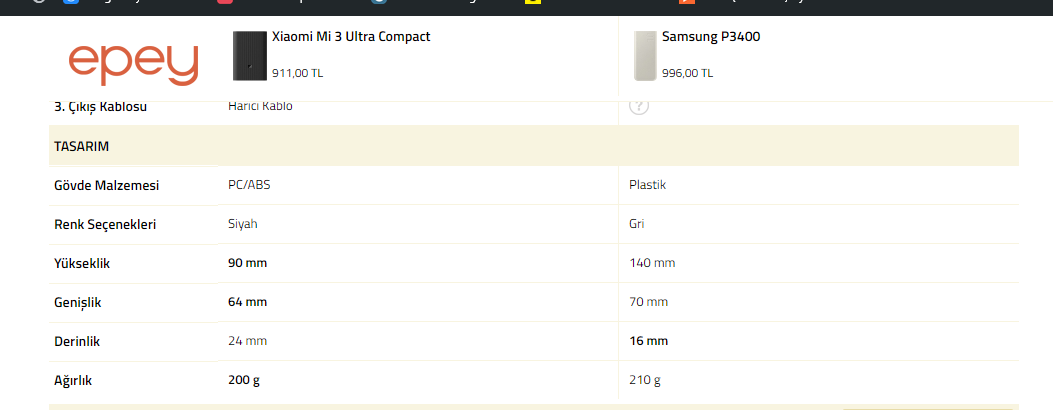The image size is (1053, 410).
Task: Click the question mark help icon
Action: click(x=639, y=106)
